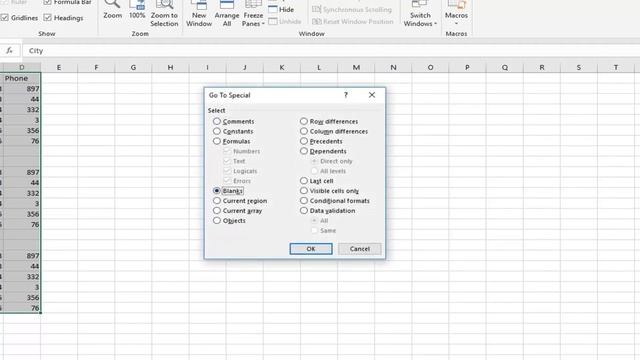Open the Switch Windows dropdown
Viewport: 640px width, 360px height.
(420, 14)
